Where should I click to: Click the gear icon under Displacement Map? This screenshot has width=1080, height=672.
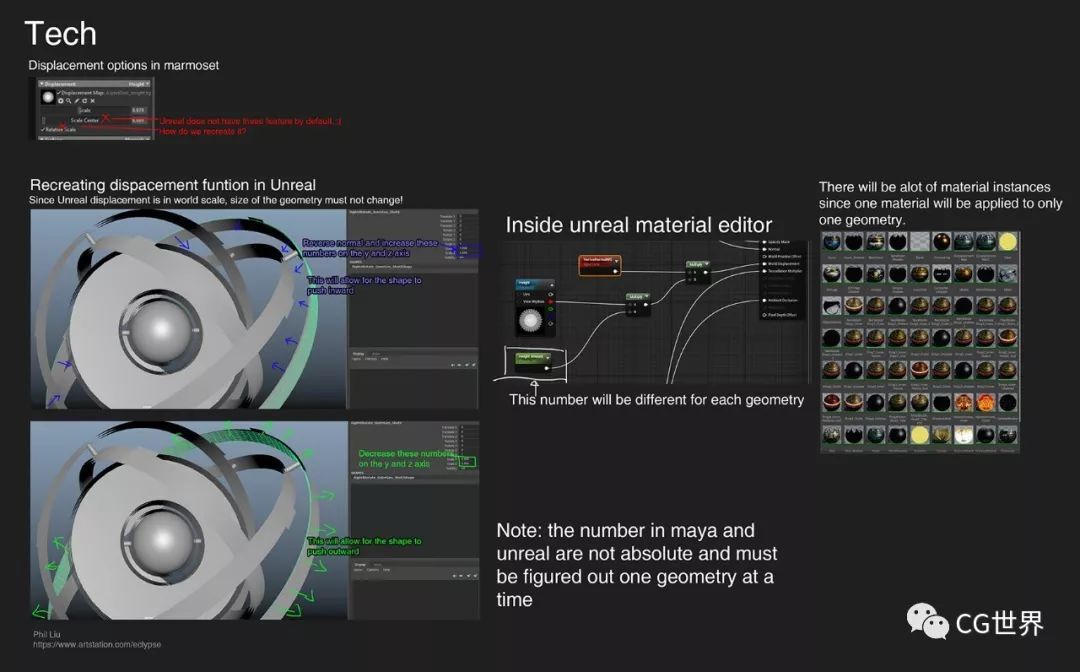[61, 101]
